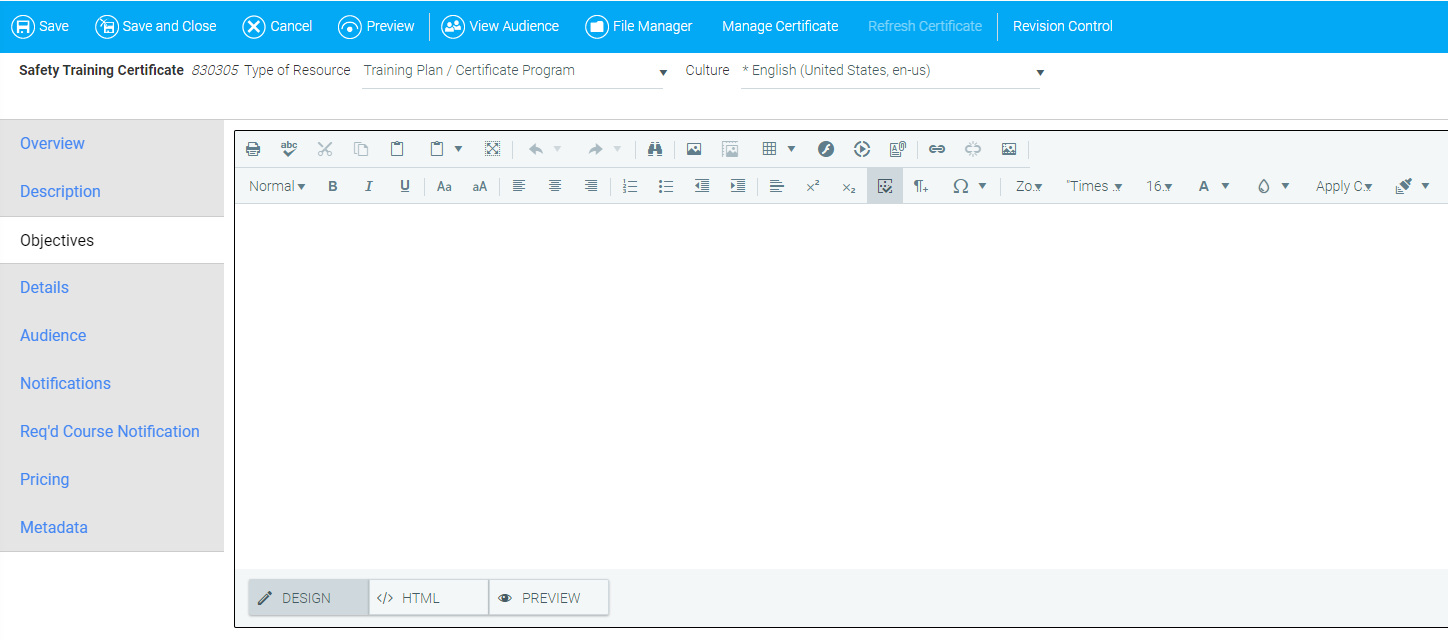
Task: Insert a numbered list
Action: coord(630,186)
